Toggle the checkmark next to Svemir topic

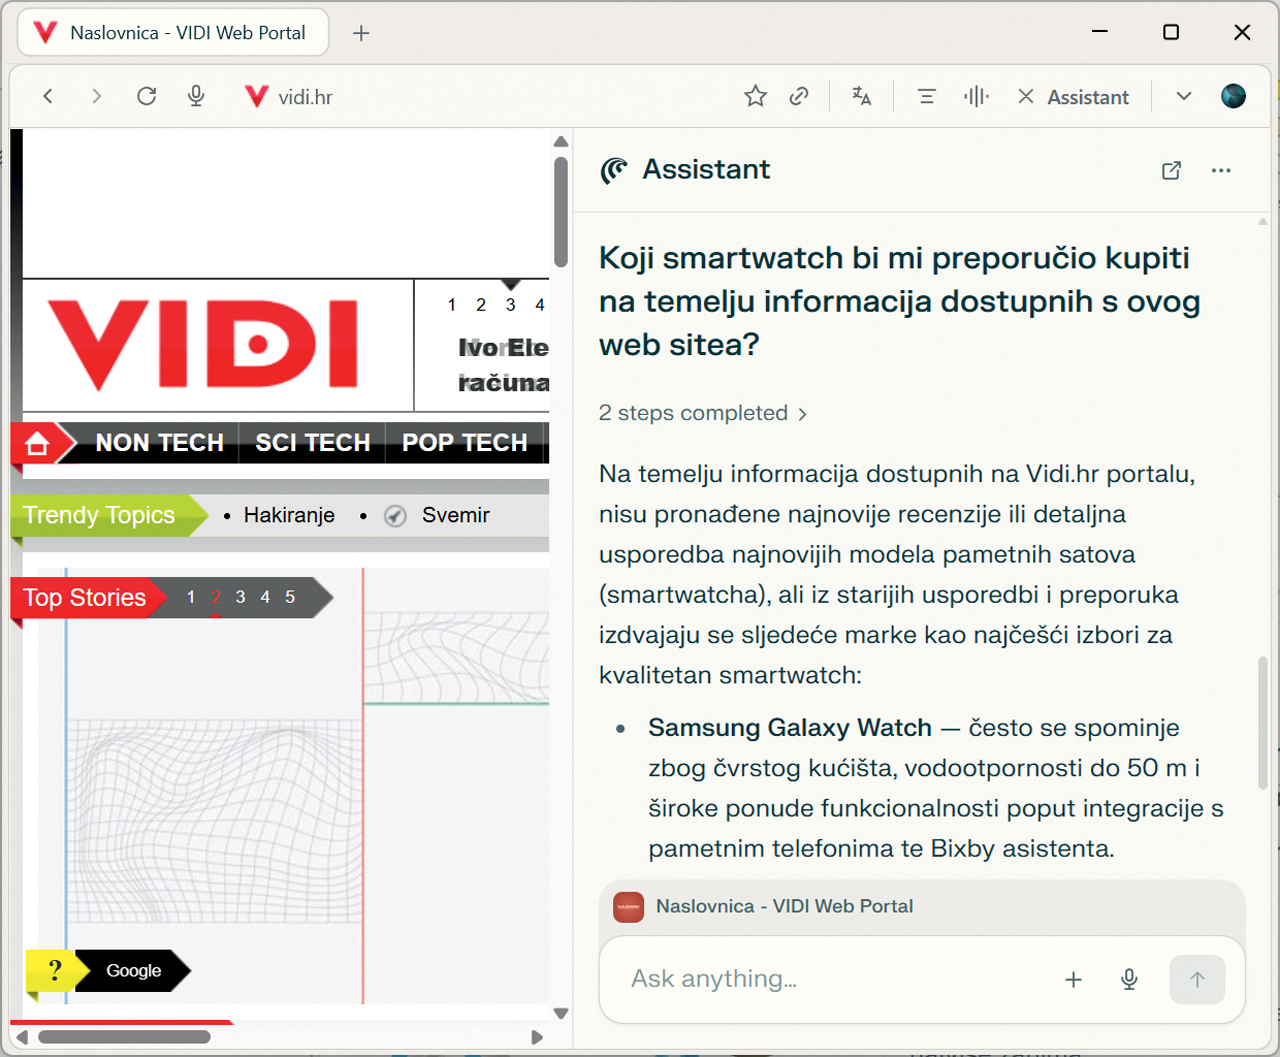(395, 515)
